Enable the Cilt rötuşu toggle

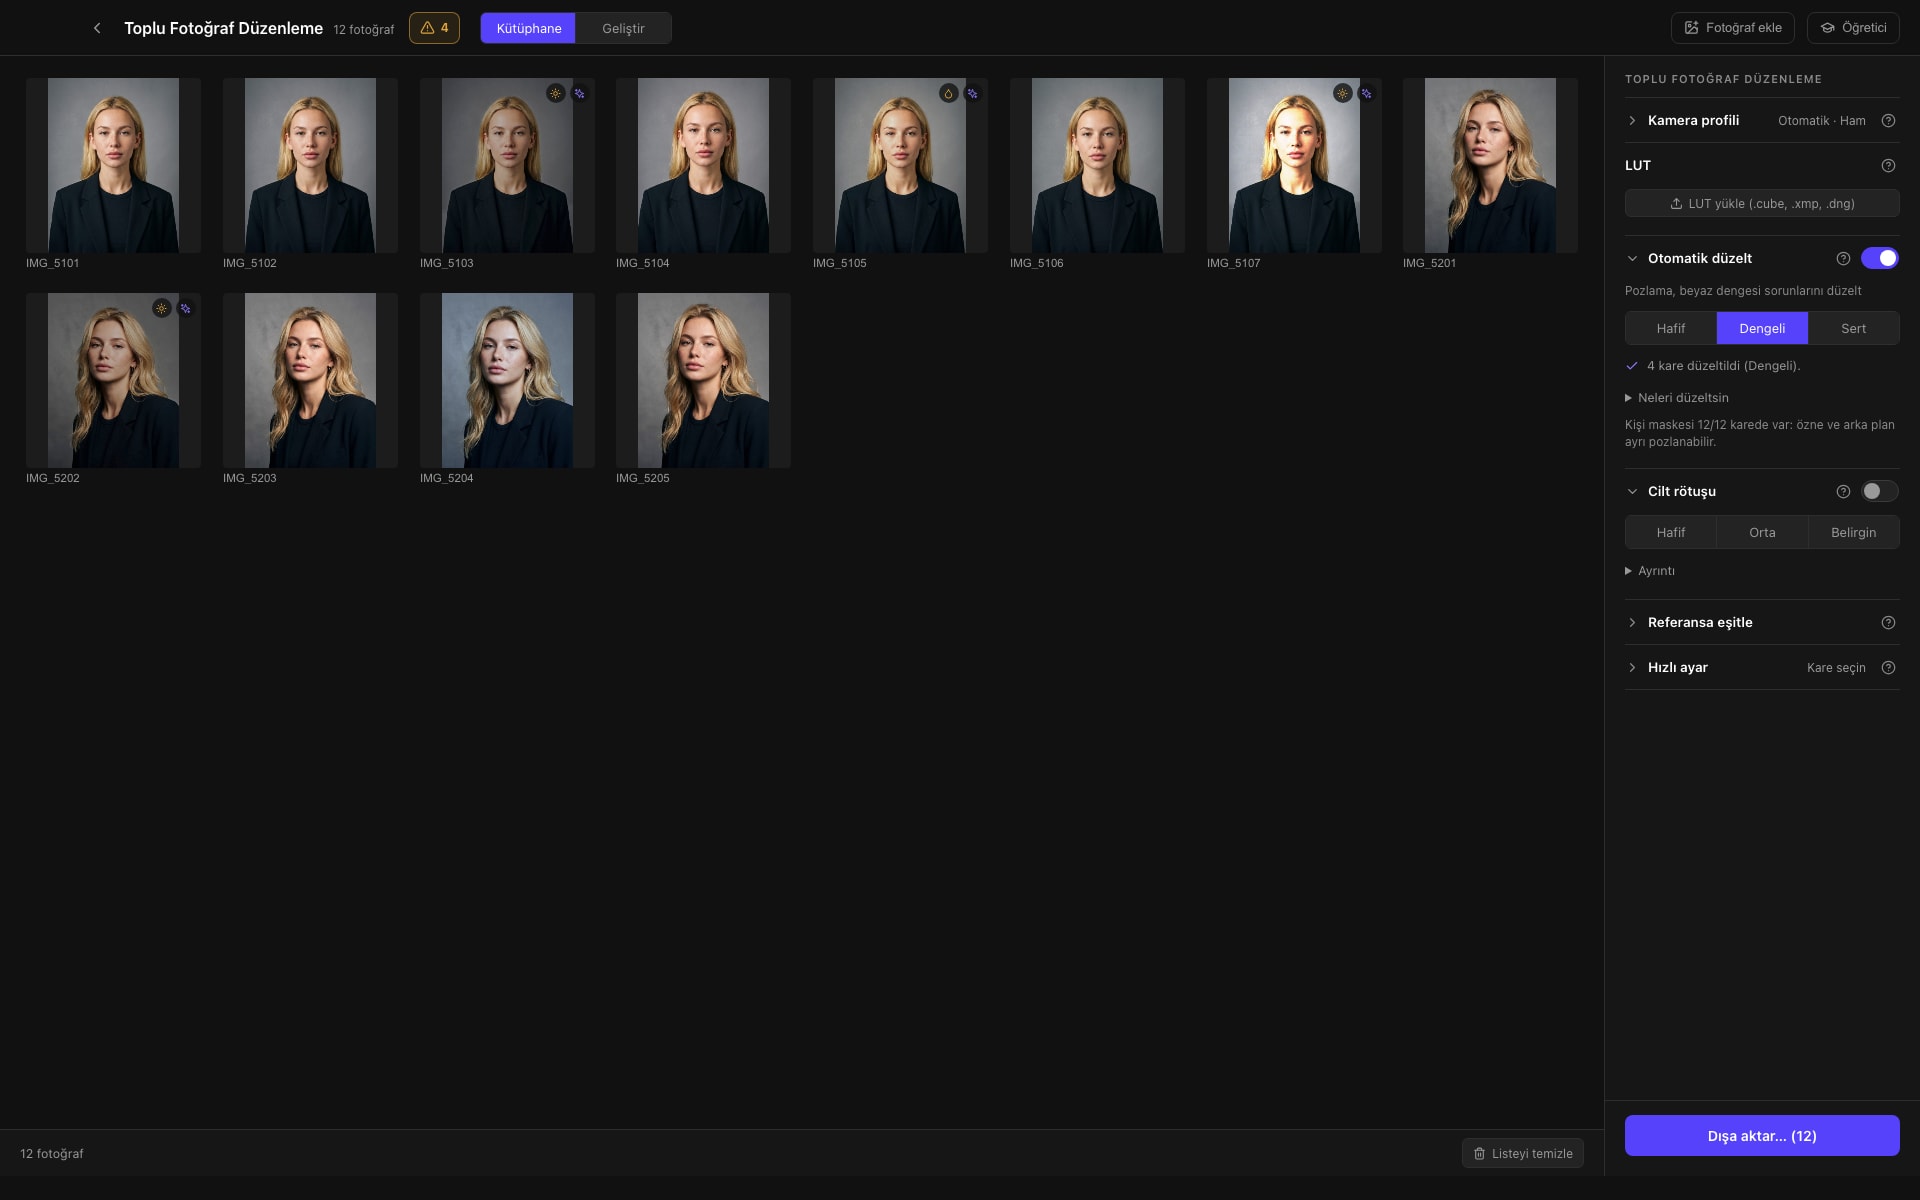click(1879, 491)
